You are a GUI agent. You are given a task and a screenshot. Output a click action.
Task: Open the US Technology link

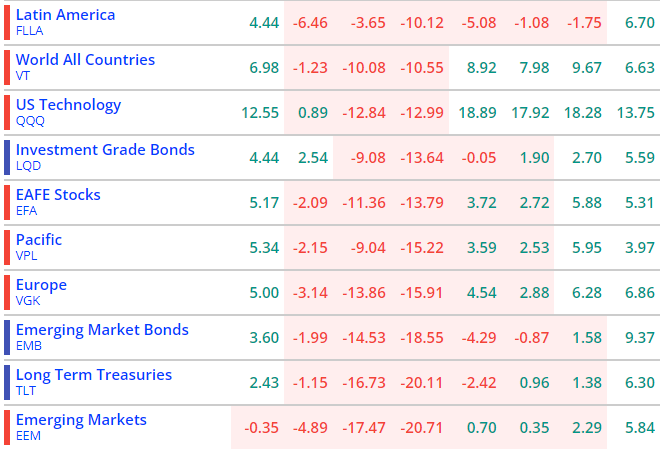[68, 105]
